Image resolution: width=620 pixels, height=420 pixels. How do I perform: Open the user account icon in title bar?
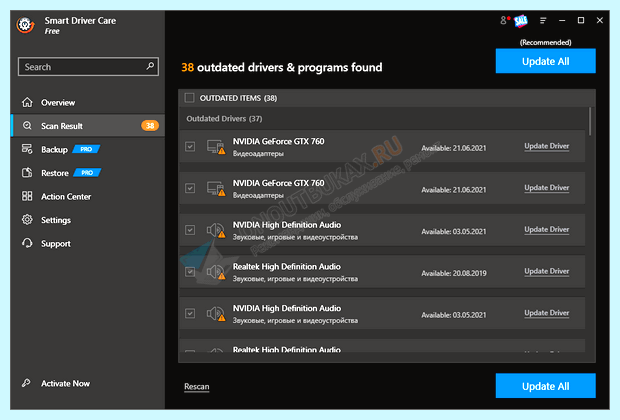pyautogui.click(x=503, y=20)
